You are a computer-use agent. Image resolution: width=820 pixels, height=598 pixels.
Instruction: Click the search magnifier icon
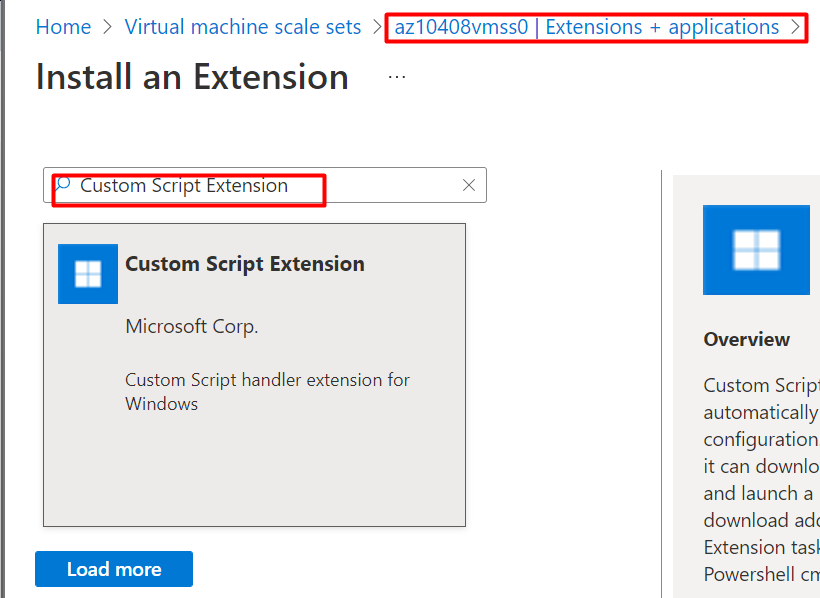click(63, 184)
